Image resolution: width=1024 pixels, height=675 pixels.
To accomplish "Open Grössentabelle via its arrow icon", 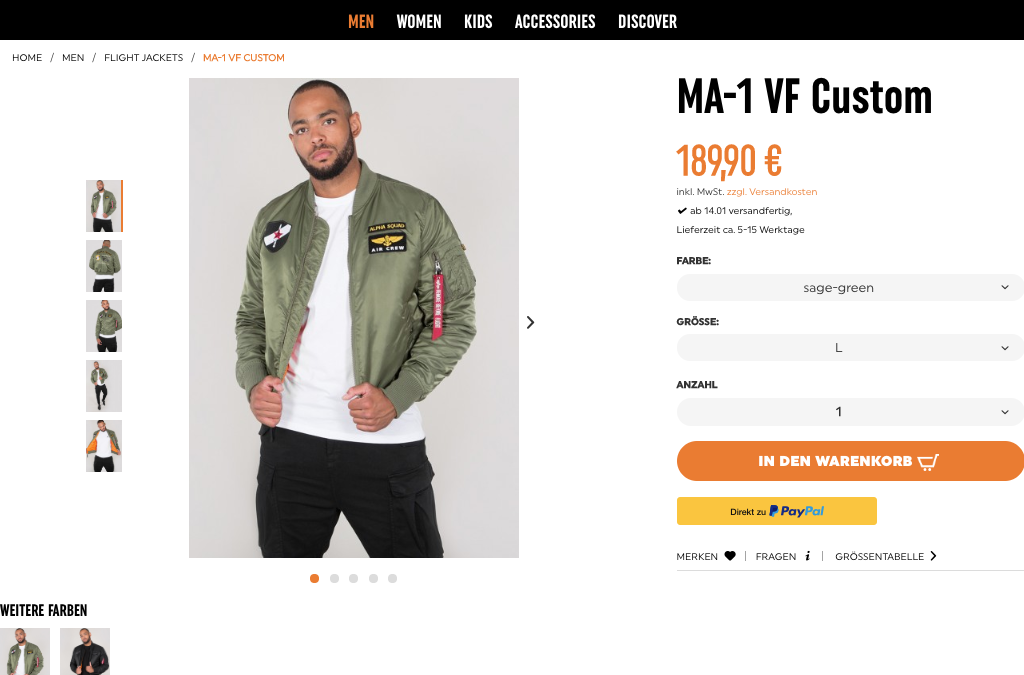I will 933,556.
